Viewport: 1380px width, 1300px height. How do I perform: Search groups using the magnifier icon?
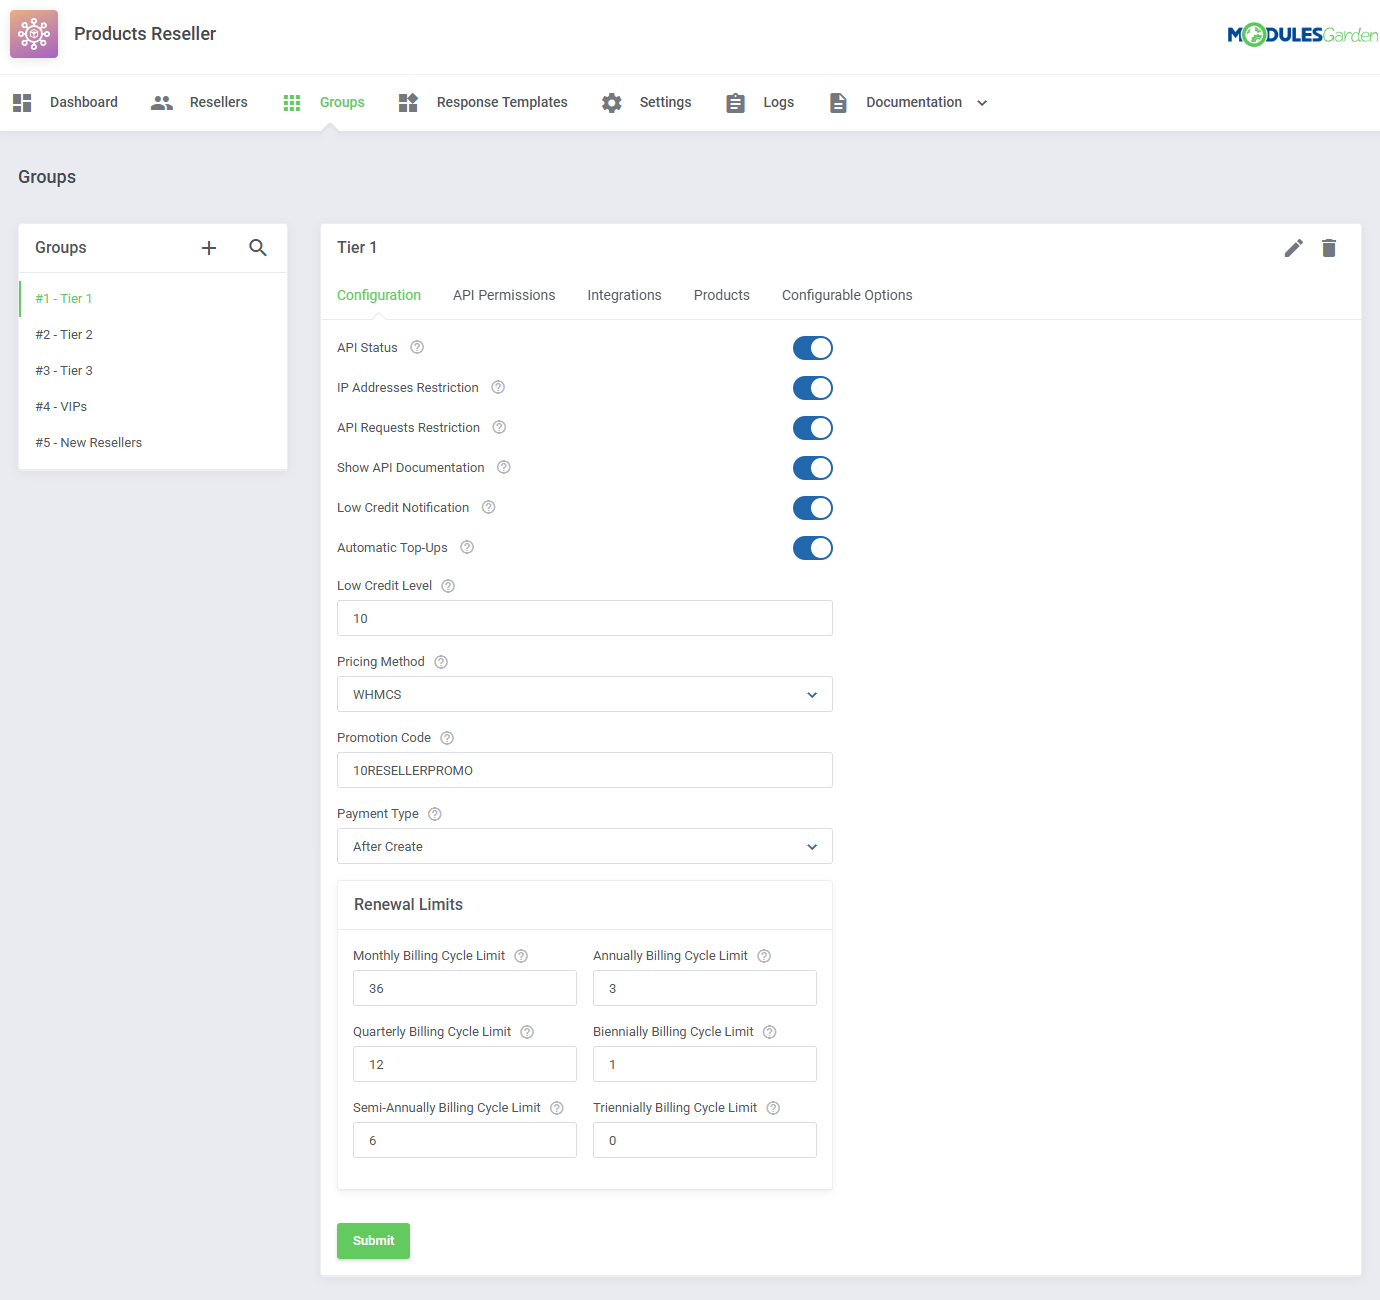[x=258, y=247]
